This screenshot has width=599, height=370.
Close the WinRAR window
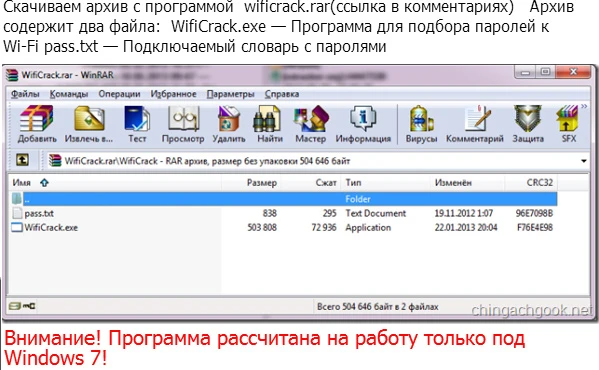[x=573, y=72]
